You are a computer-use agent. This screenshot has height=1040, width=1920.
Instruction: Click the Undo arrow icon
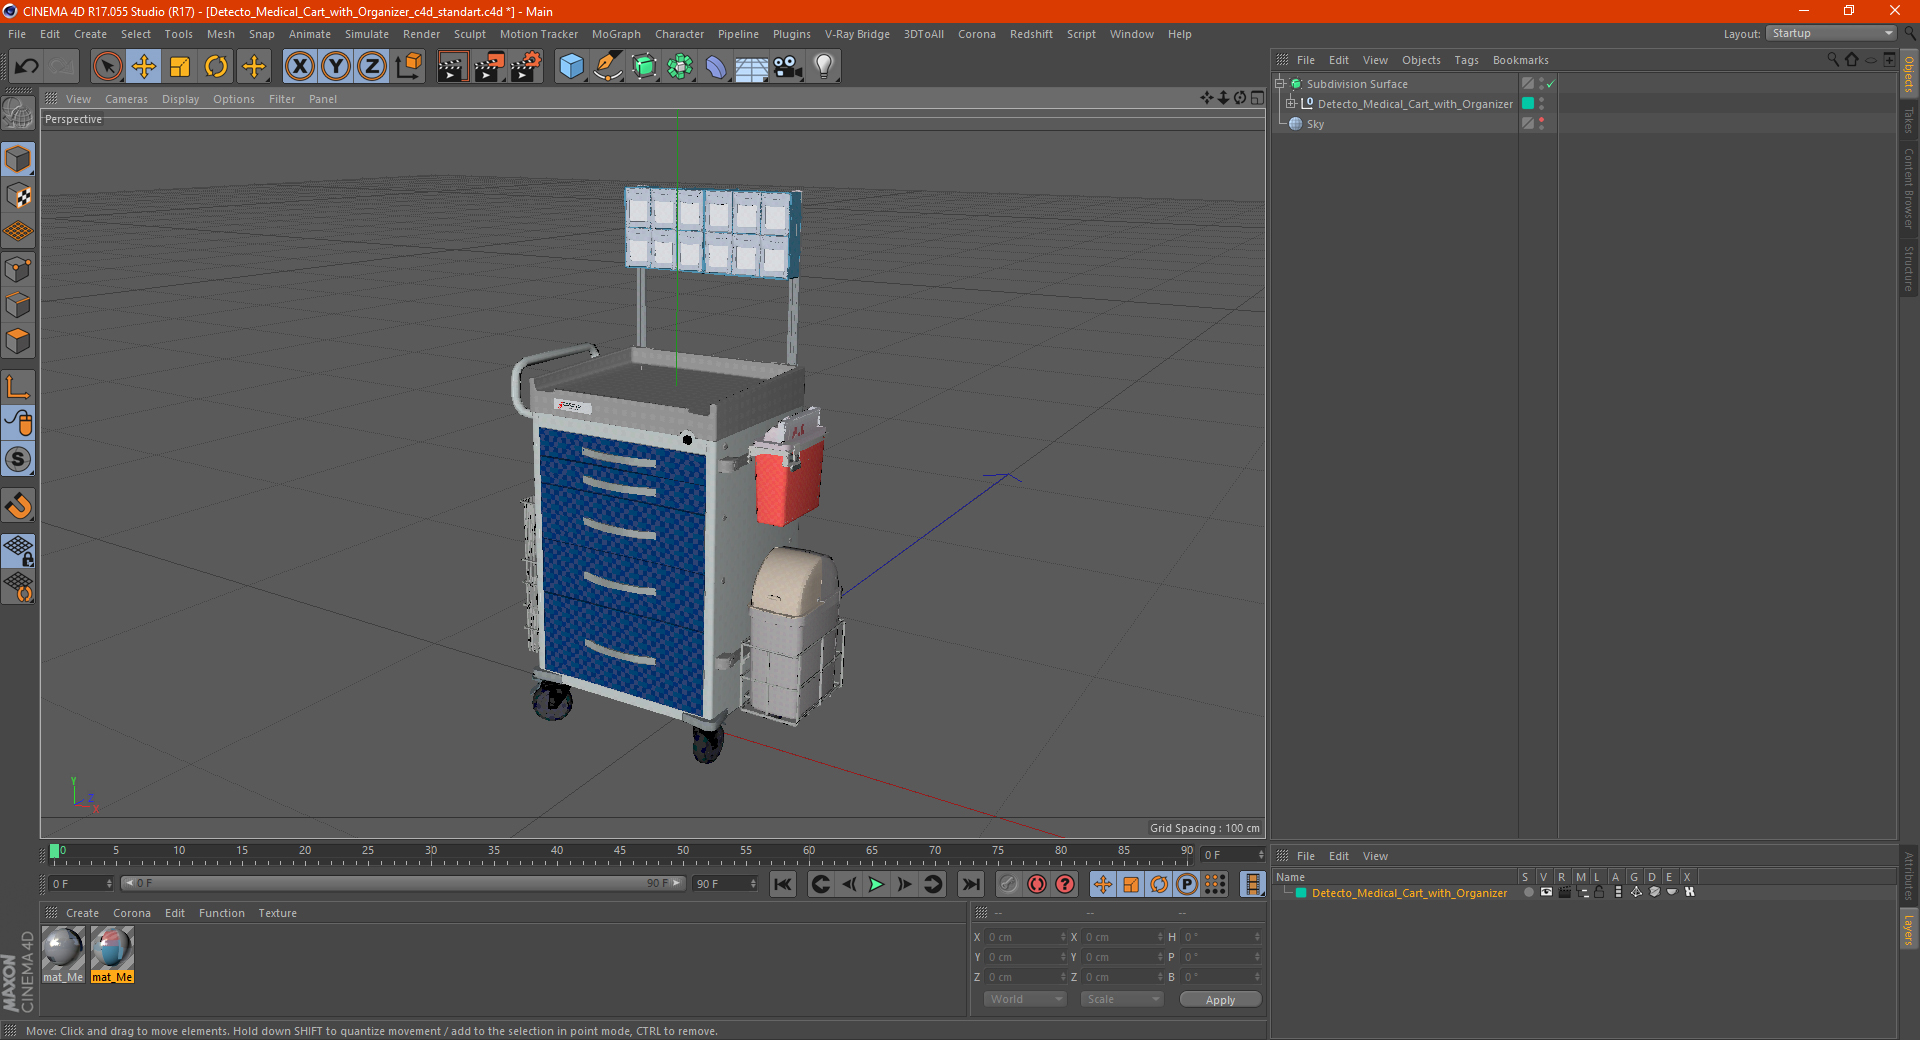tap(26, 67)
